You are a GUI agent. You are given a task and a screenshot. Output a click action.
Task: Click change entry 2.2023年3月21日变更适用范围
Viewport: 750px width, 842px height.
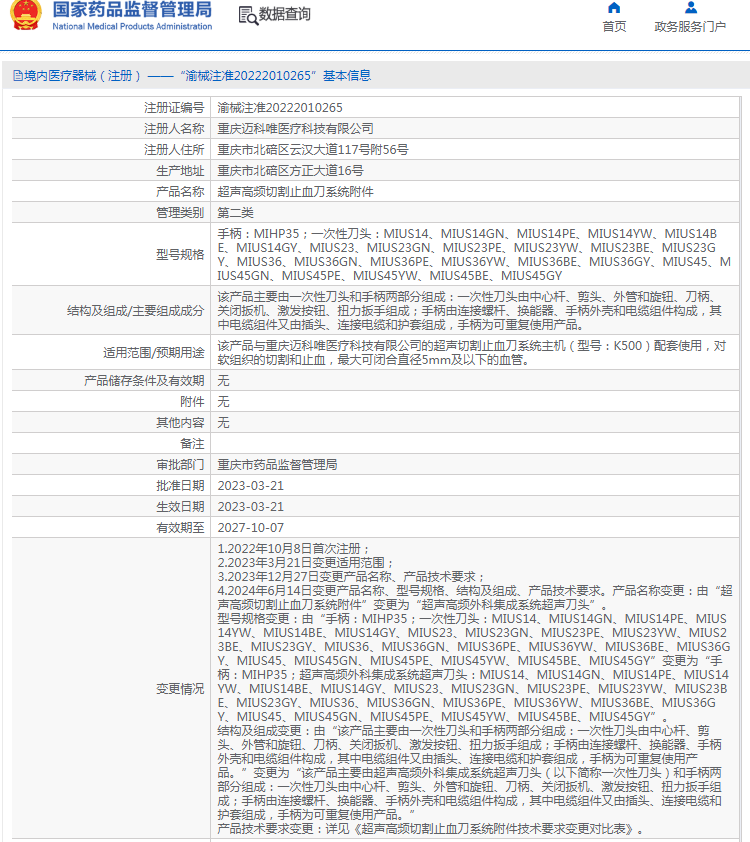pyautogui.click(x=305, y=563)
